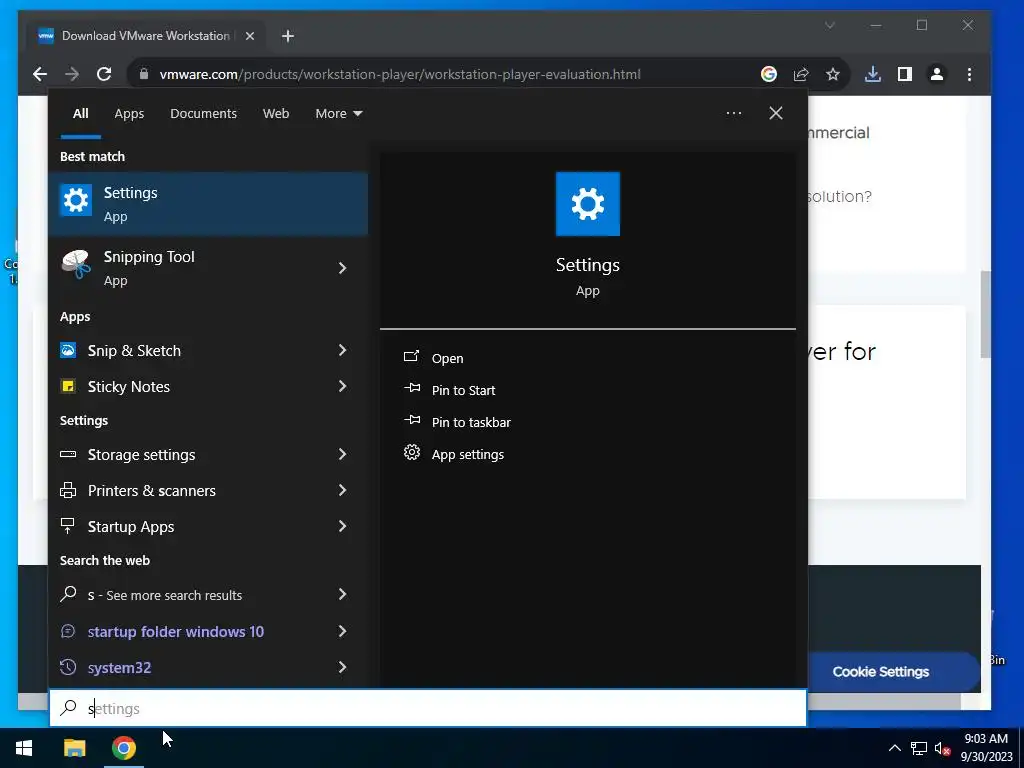The image size is (1024, 768).
Task: Click the share page icon in the address bar
Action: [801, 74]
